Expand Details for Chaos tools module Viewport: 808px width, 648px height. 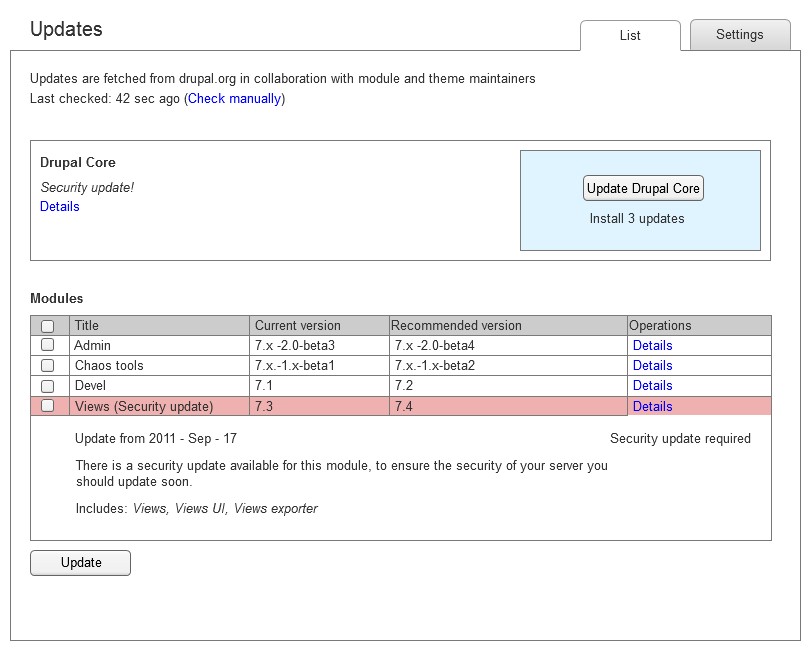tap(652, 365)
